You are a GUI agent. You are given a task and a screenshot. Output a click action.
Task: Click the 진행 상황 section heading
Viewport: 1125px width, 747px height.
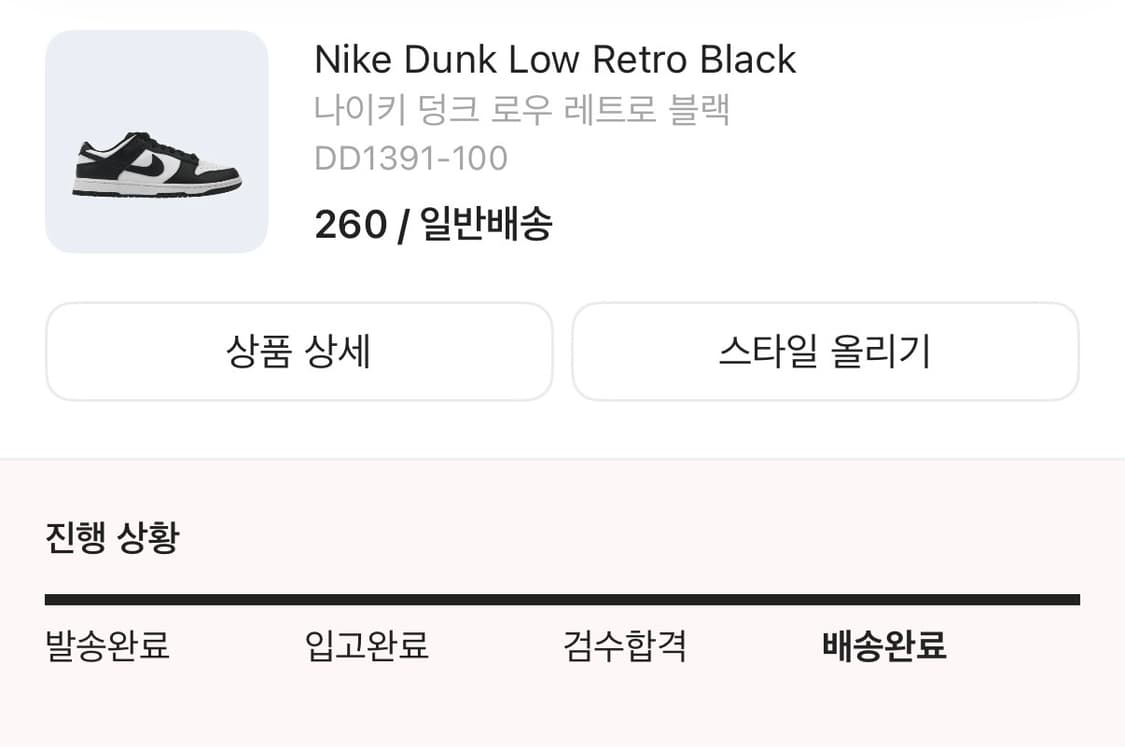(112, 538)
